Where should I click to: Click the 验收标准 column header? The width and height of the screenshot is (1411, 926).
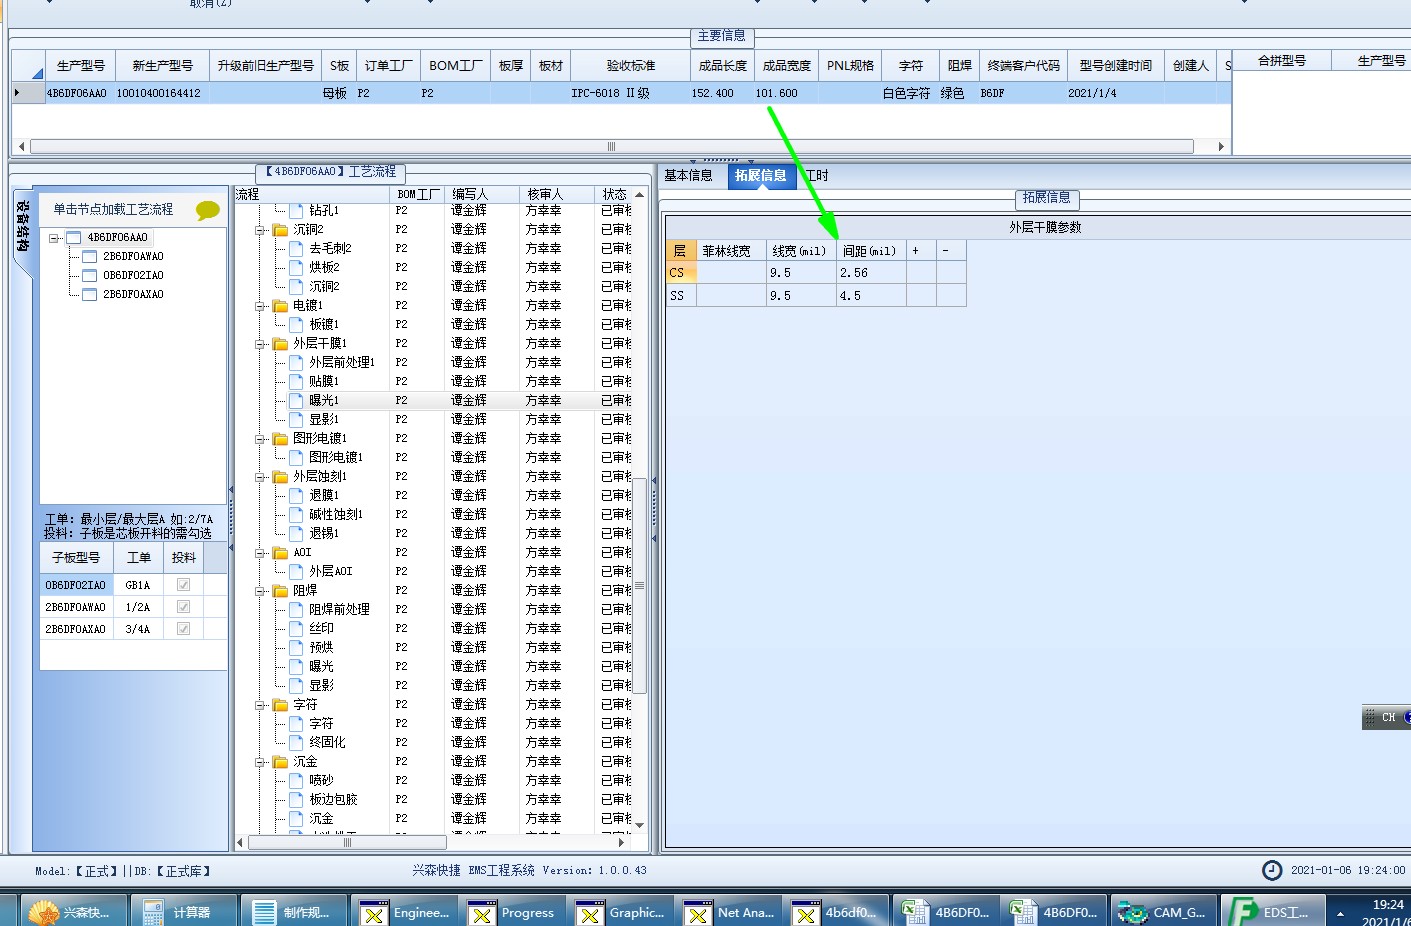click(x=631, y=65)
